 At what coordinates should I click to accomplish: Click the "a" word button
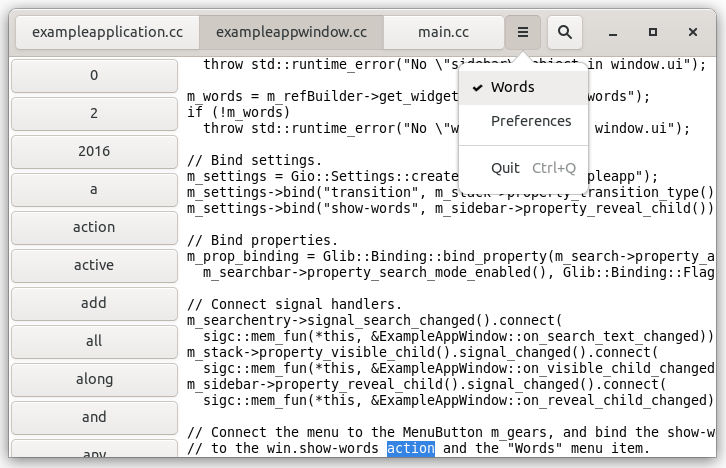pos(94,190)
